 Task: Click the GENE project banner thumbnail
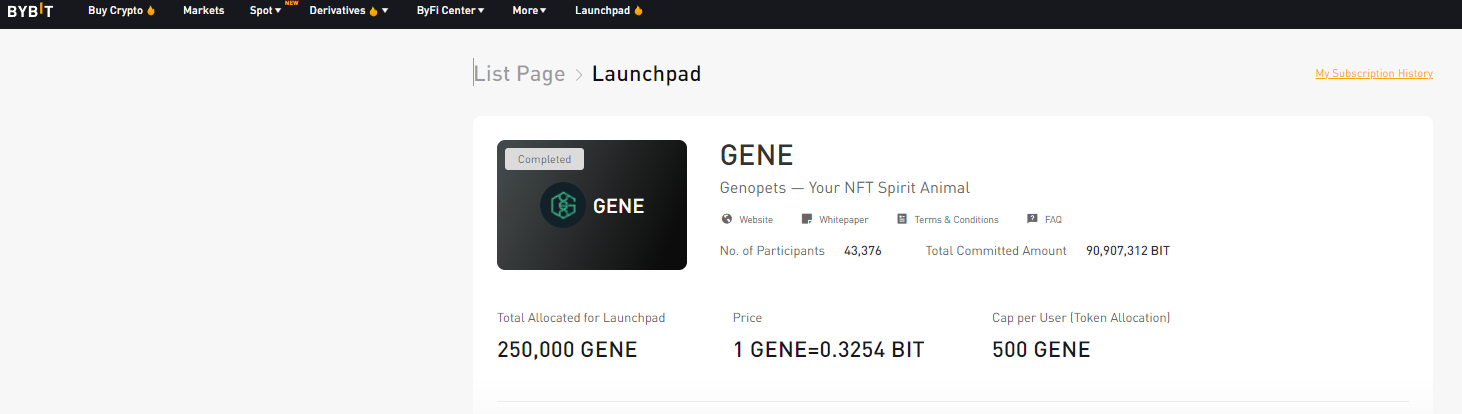click(x=592, y=205)
